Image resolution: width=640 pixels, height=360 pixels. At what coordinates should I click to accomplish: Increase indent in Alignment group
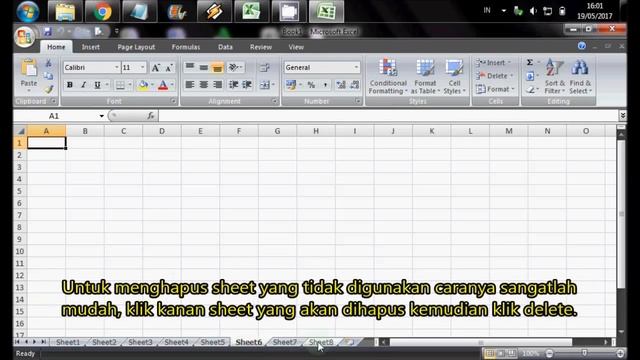point(247,84)
